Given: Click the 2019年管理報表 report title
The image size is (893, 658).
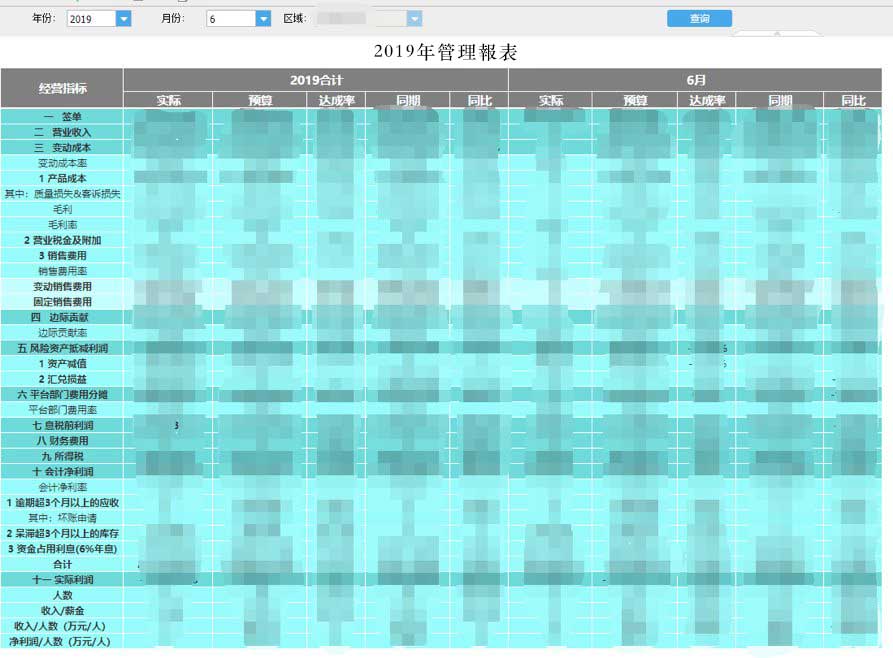Looking at the screenshot, I should (x=445, y=52).
